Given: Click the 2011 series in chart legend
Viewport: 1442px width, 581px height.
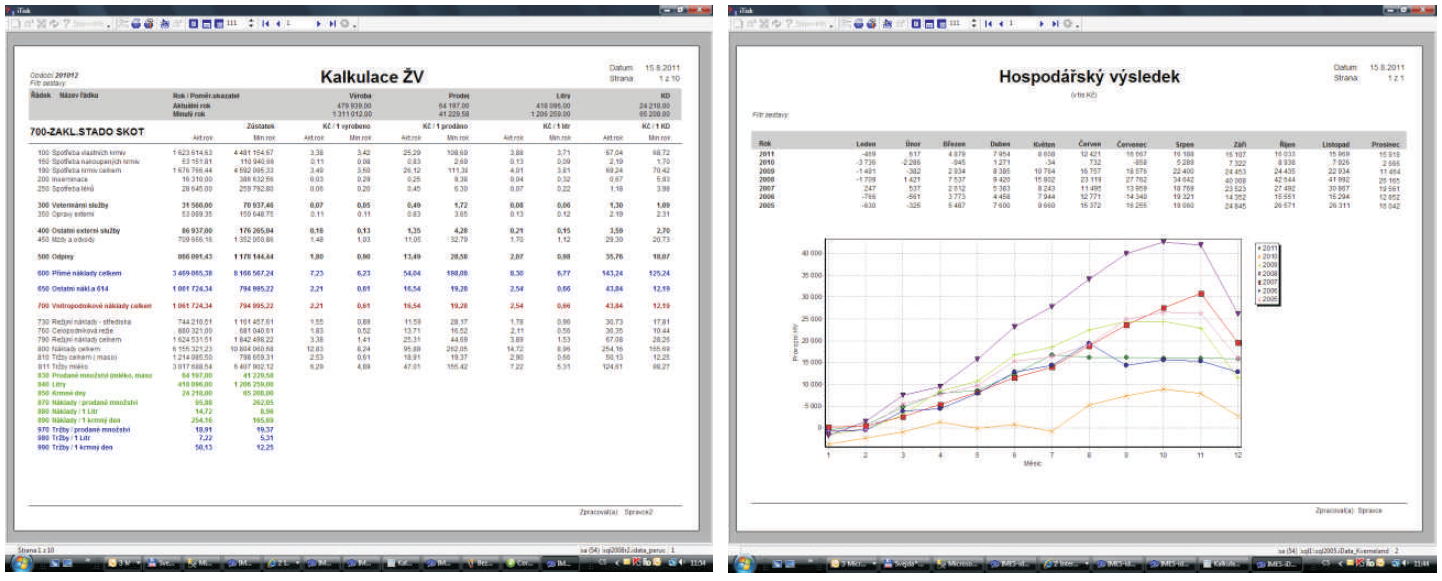Looking at the screenshot, I should point(1266,247).
